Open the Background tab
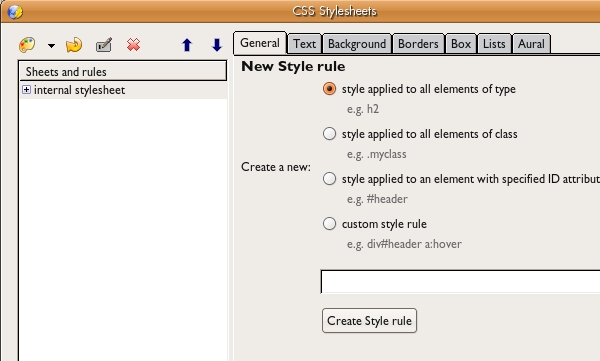This screenshot has height=361, width=600. tap(357, 44)
